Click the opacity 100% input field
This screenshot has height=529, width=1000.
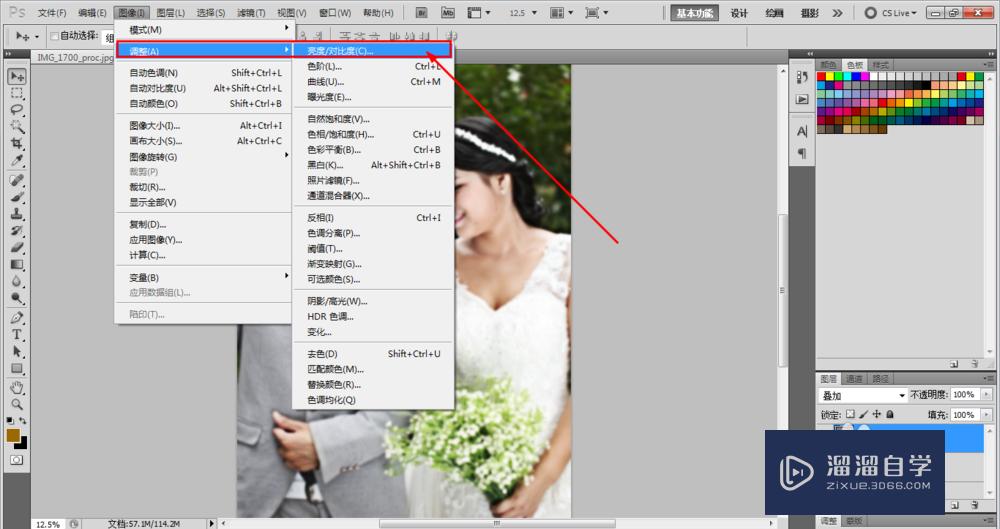(964, 394)
